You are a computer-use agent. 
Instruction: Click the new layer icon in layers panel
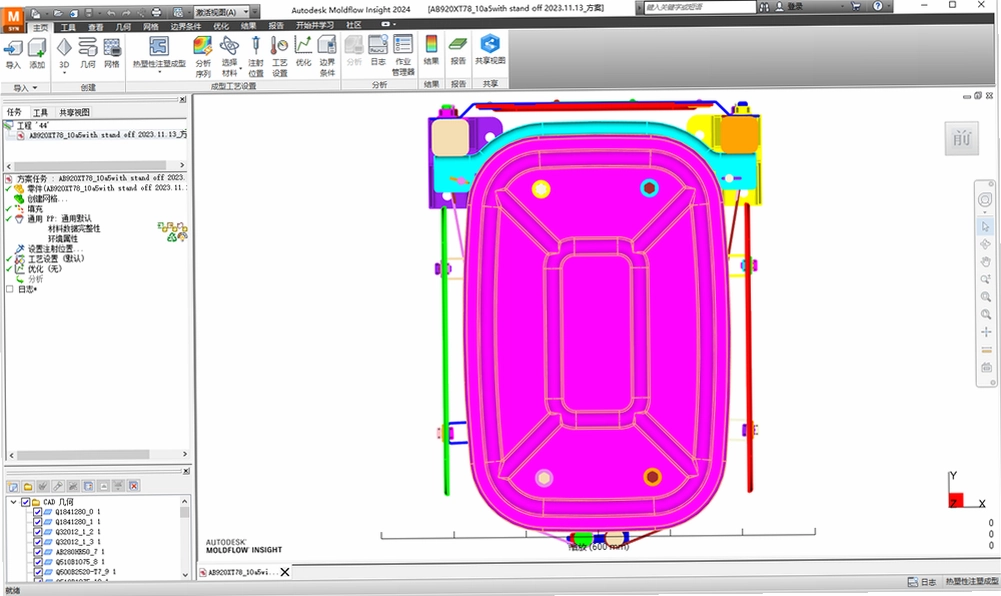pyautogui.click(x=13, y=486)
